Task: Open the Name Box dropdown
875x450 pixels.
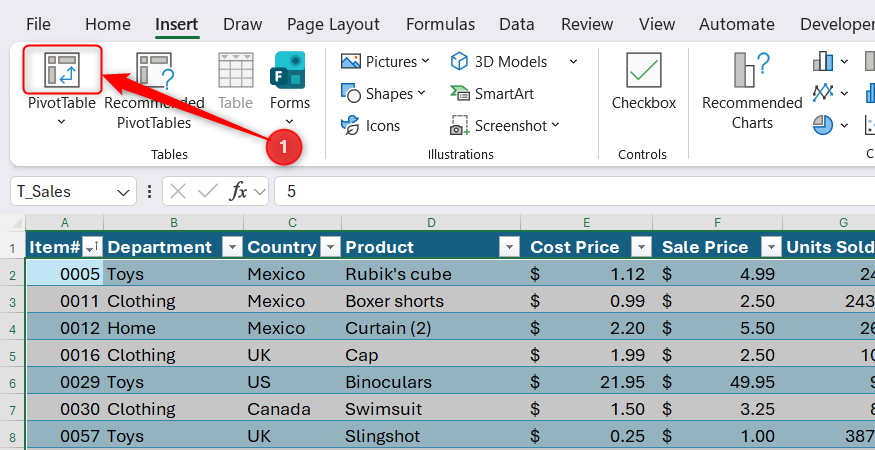Action: click(x=123, y=193)
